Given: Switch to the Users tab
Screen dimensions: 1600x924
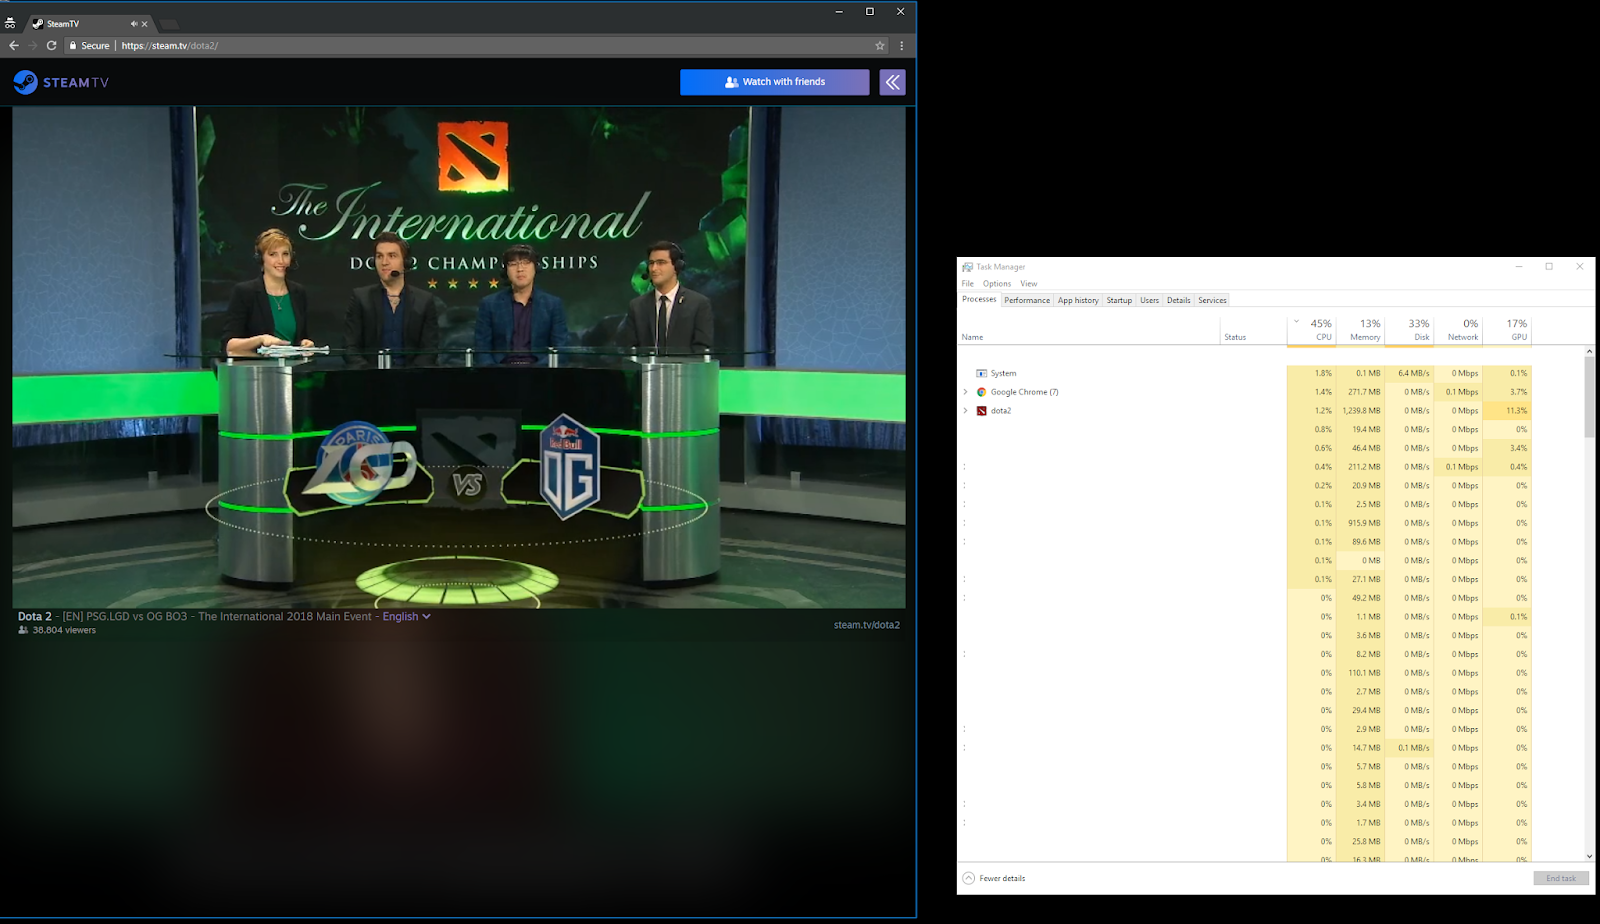Looking at the screenshot, I should click(x=1149, y=300).
